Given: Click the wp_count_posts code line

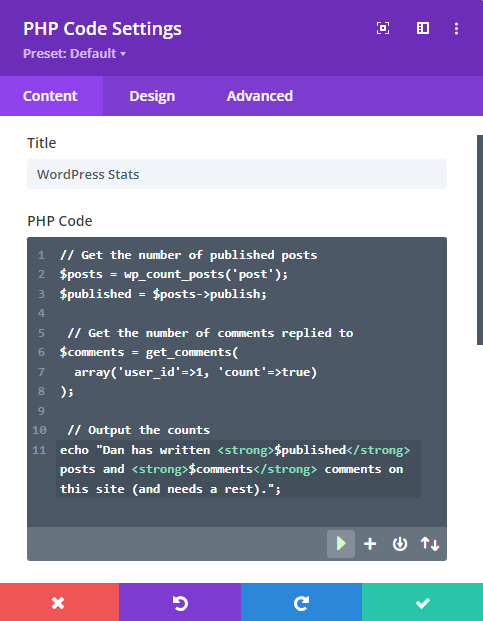Looking at the screenshot, I should coord(174,274).
